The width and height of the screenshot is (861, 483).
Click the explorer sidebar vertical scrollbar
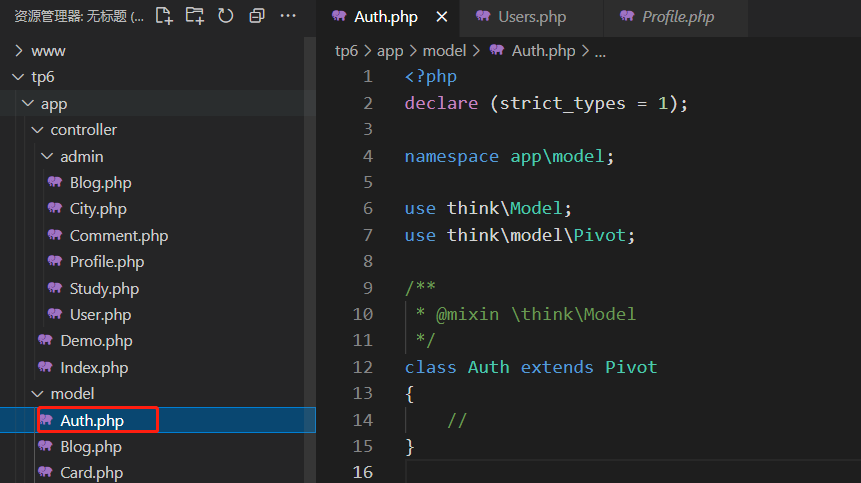[310, 260]
